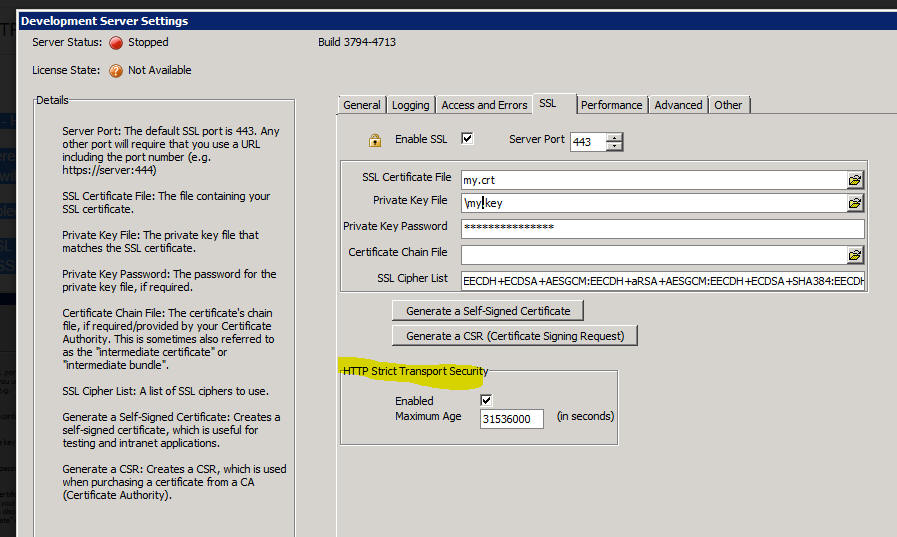Focus the SSL Certificate File field

[x=654, y=180]
